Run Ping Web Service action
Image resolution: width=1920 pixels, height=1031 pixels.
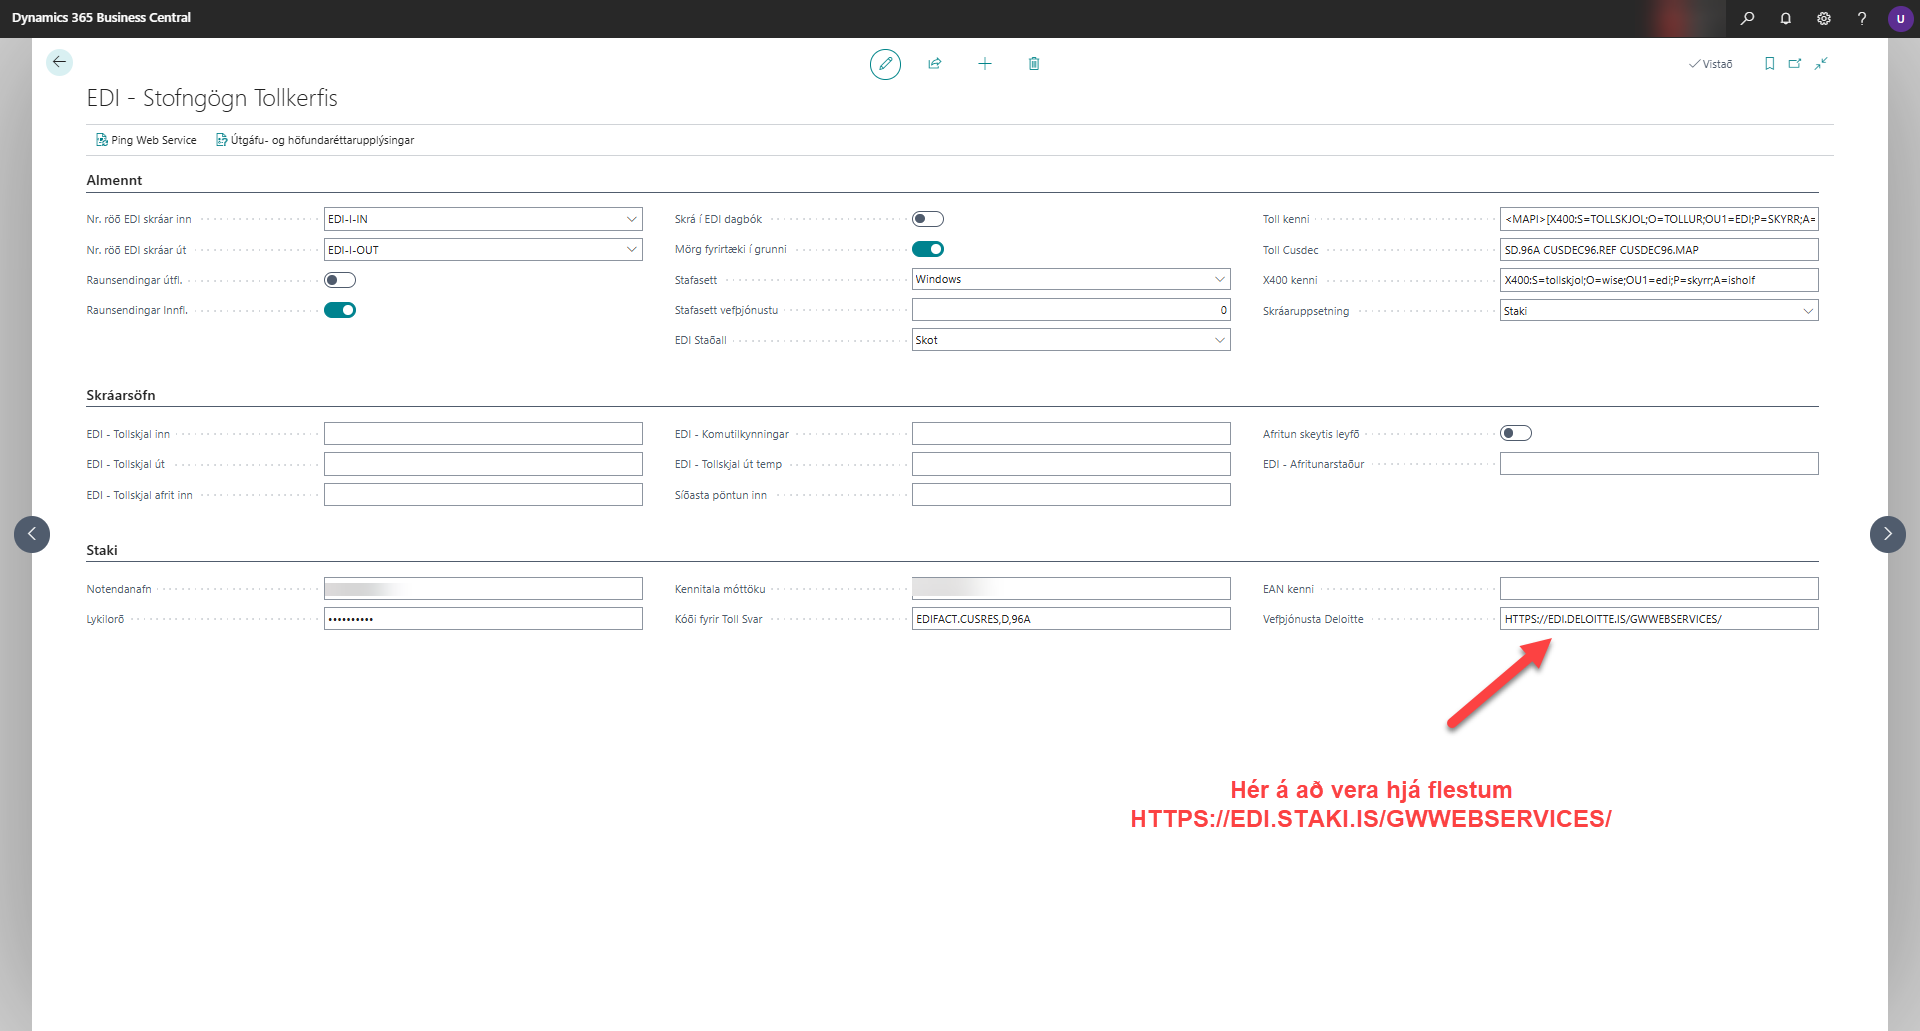[146, 140]
